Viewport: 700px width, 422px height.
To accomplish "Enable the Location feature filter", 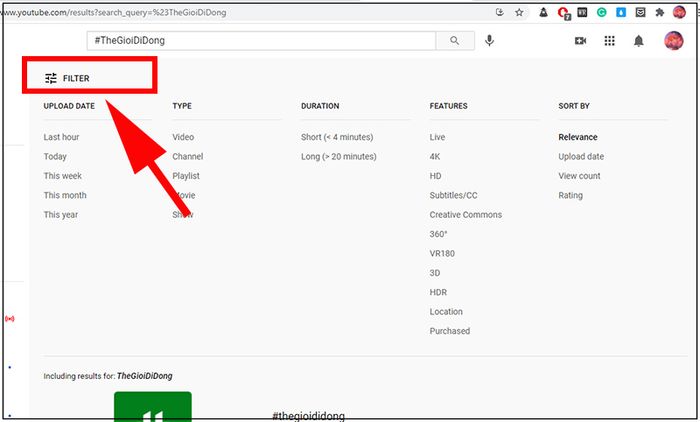I will click(446, 312).
